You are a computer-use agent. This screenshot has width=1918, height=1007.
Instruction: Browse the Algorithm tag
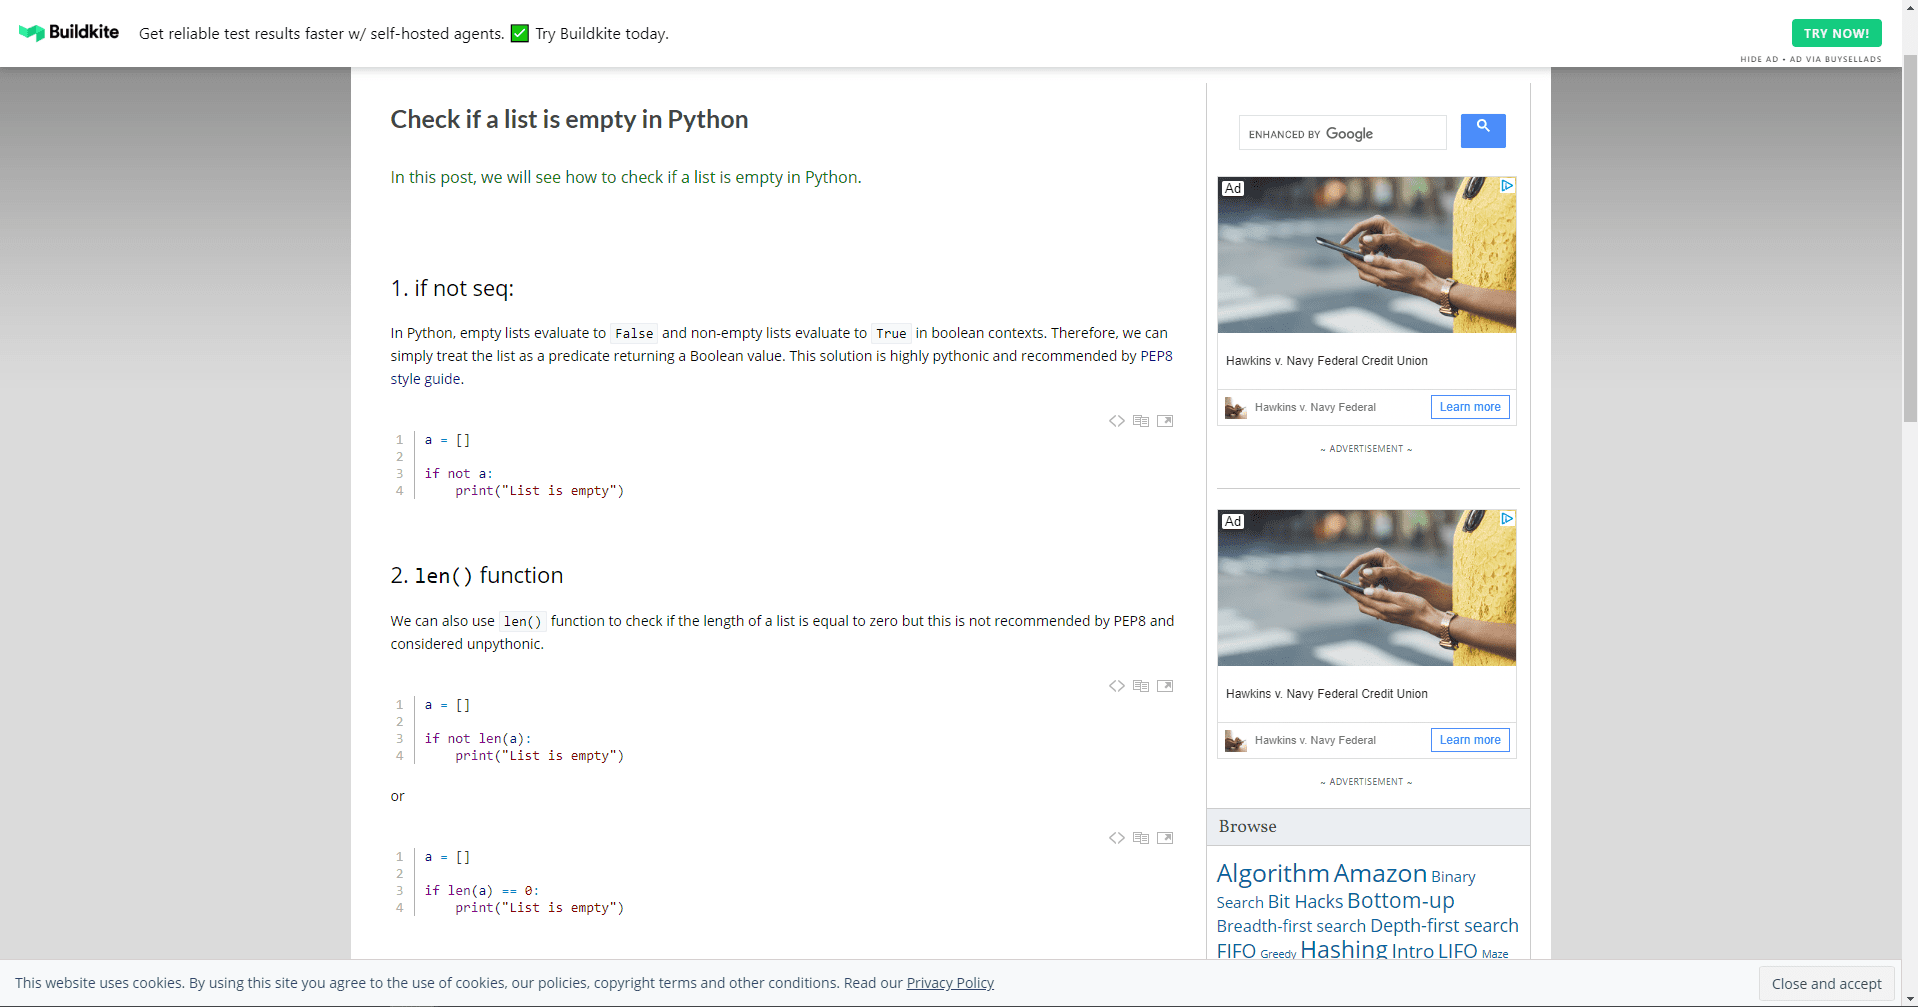coord(1272,873)
